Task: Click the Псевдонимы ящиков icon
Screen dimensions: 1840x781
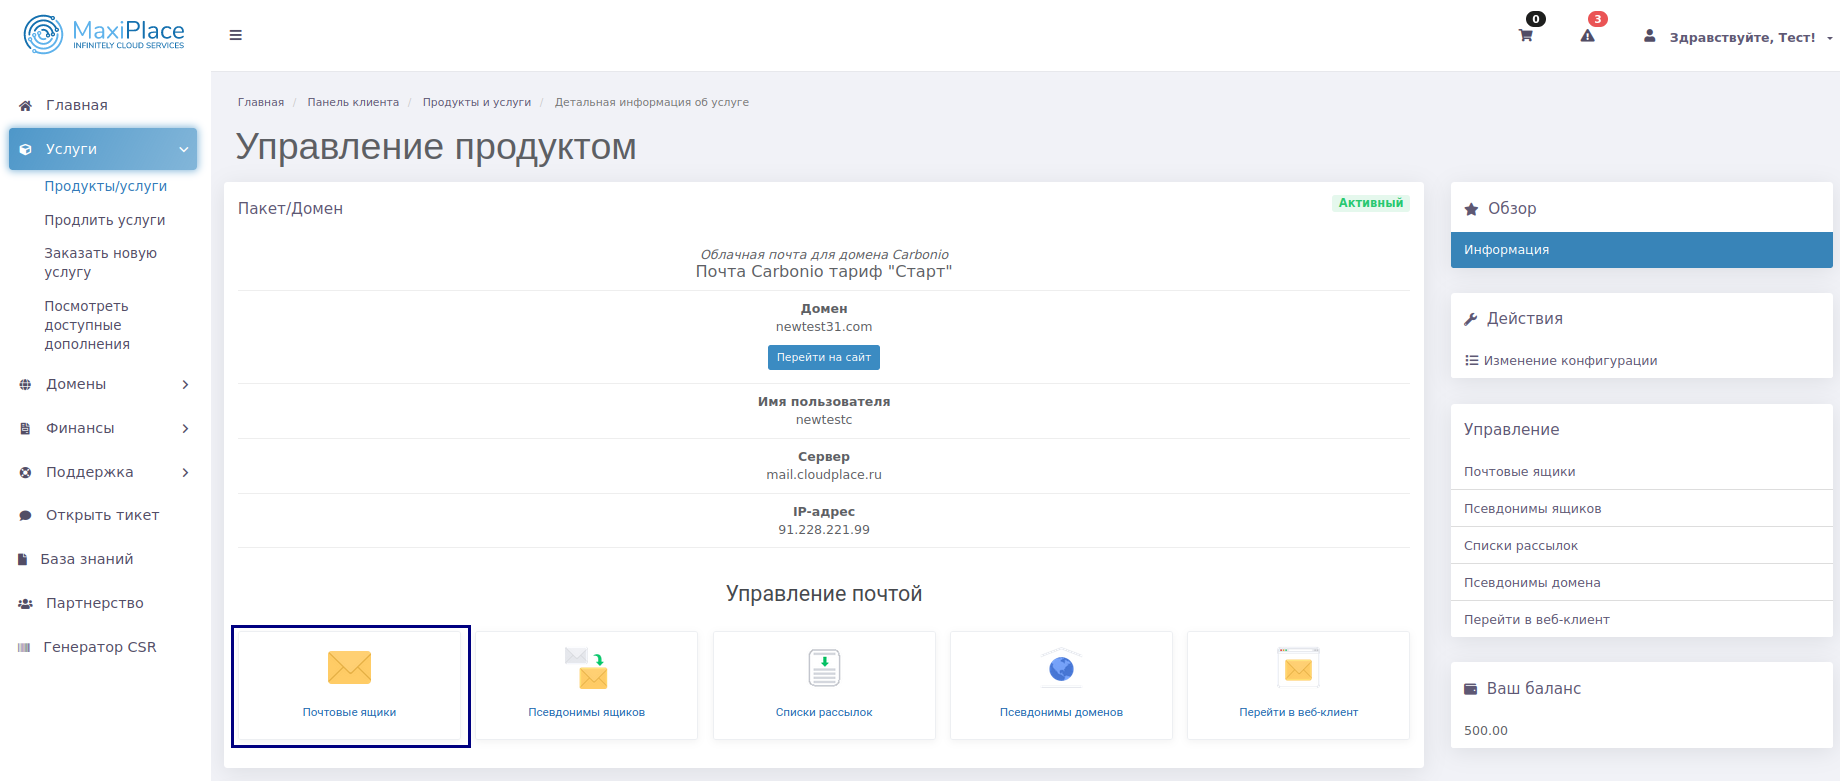Action: click(587, 667)
